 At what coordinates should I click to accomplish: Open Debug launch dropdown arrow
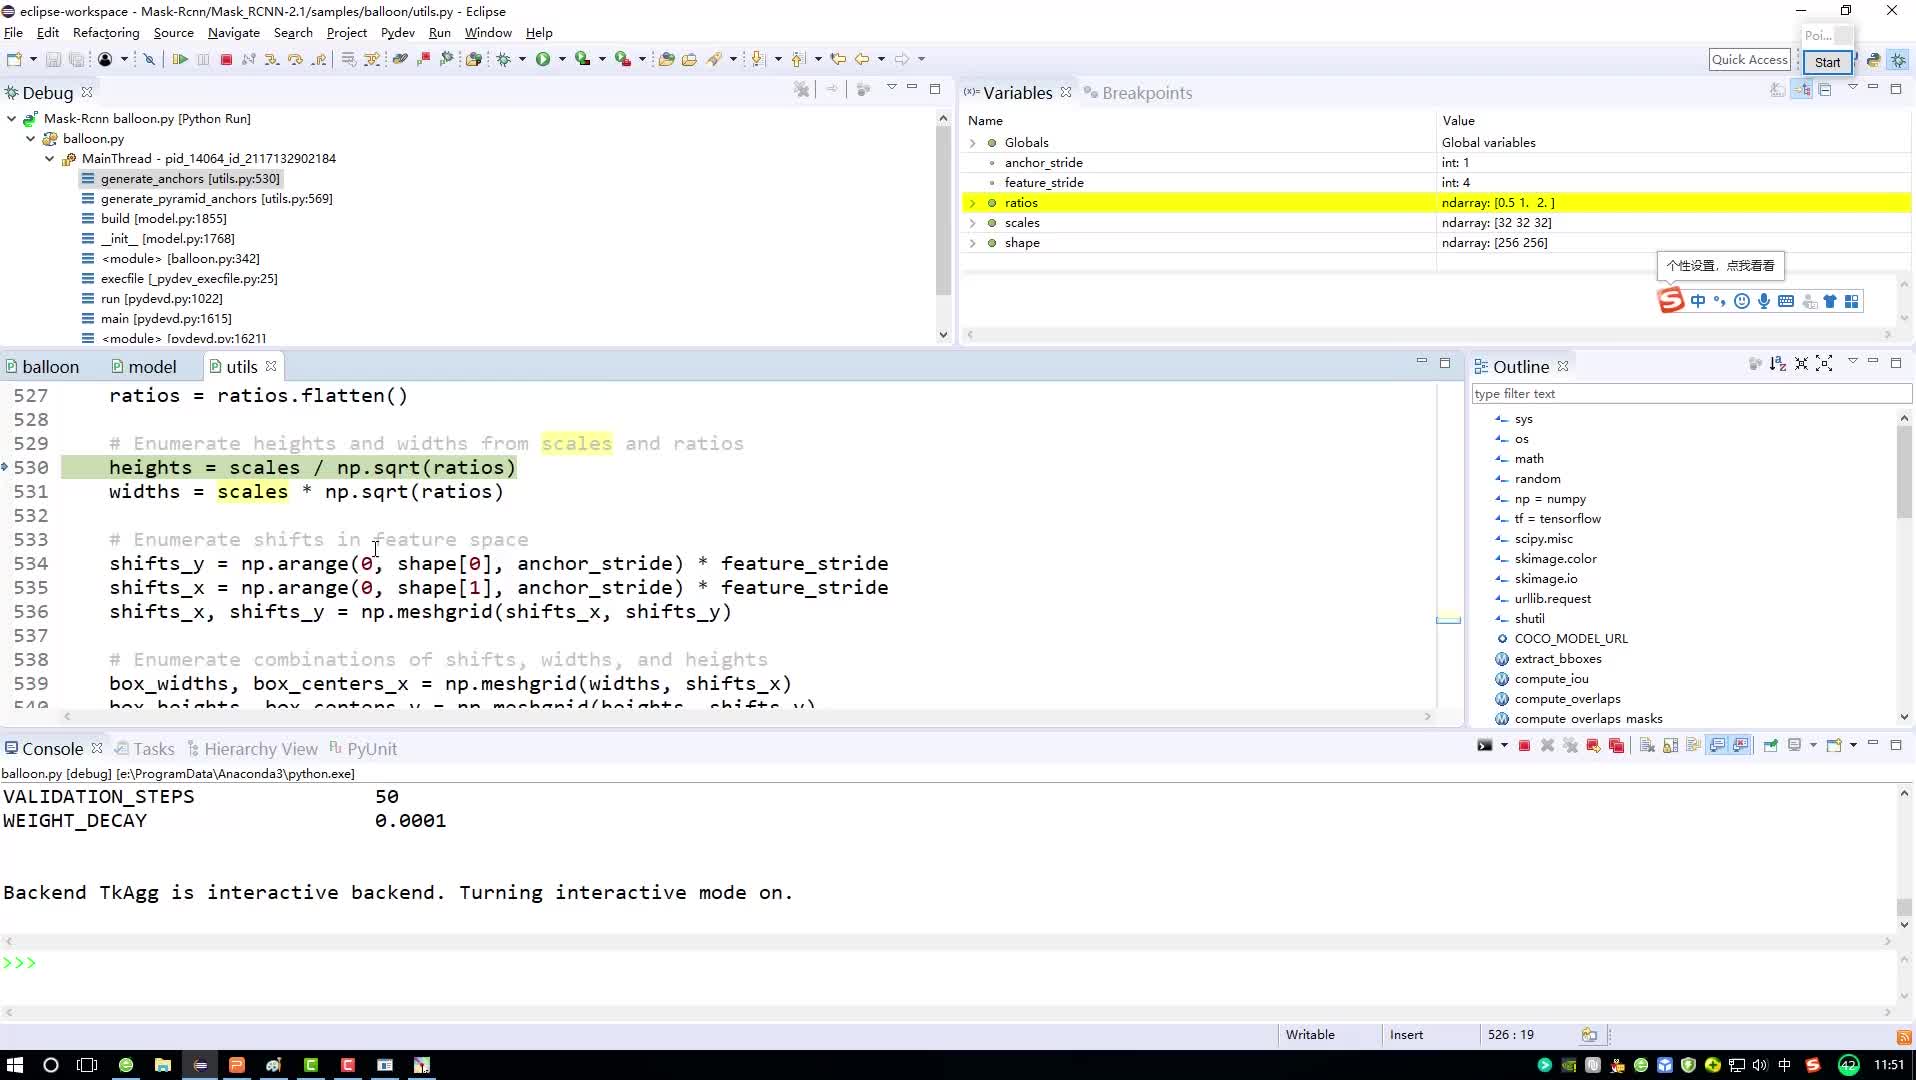pos(522,60)
